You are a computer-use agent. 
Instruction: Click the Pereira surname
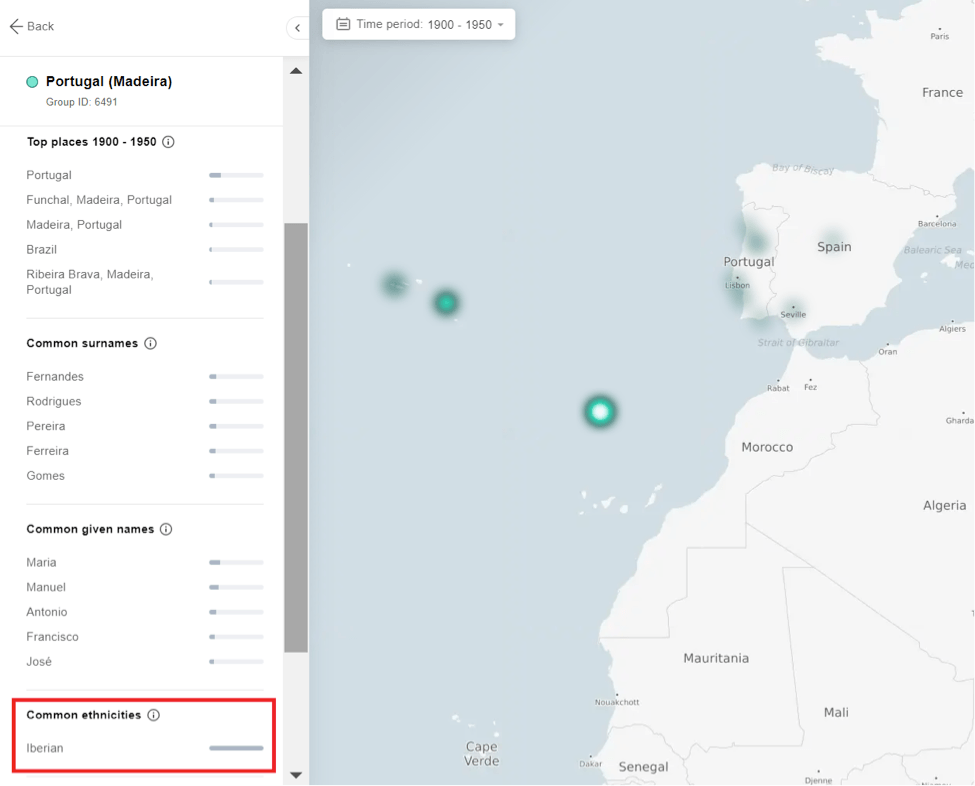tap(45, 426)
